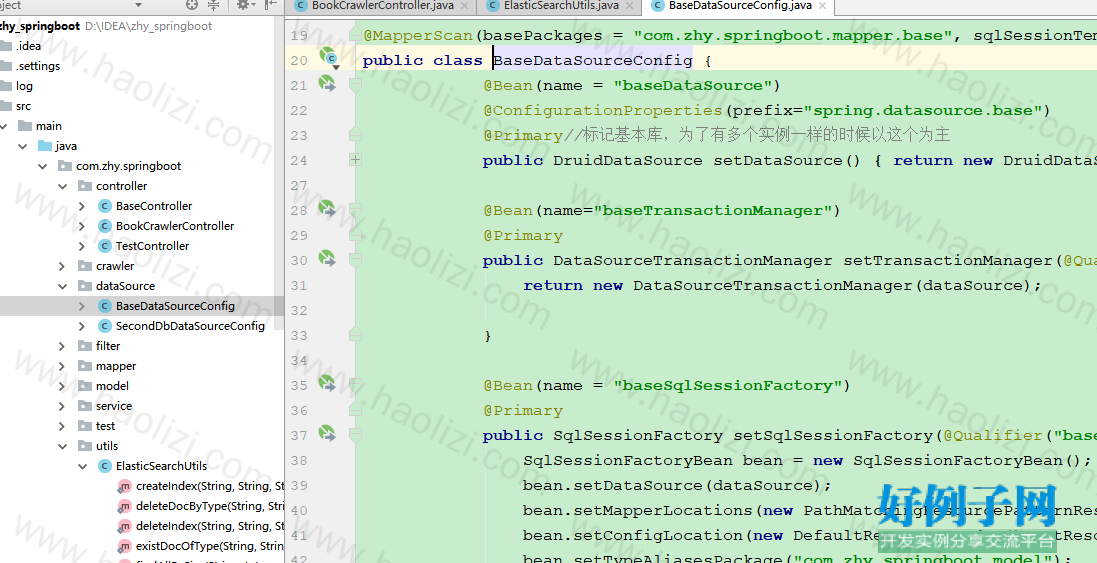
Task: Click the class icon of TestController
Action: (105, 245)
